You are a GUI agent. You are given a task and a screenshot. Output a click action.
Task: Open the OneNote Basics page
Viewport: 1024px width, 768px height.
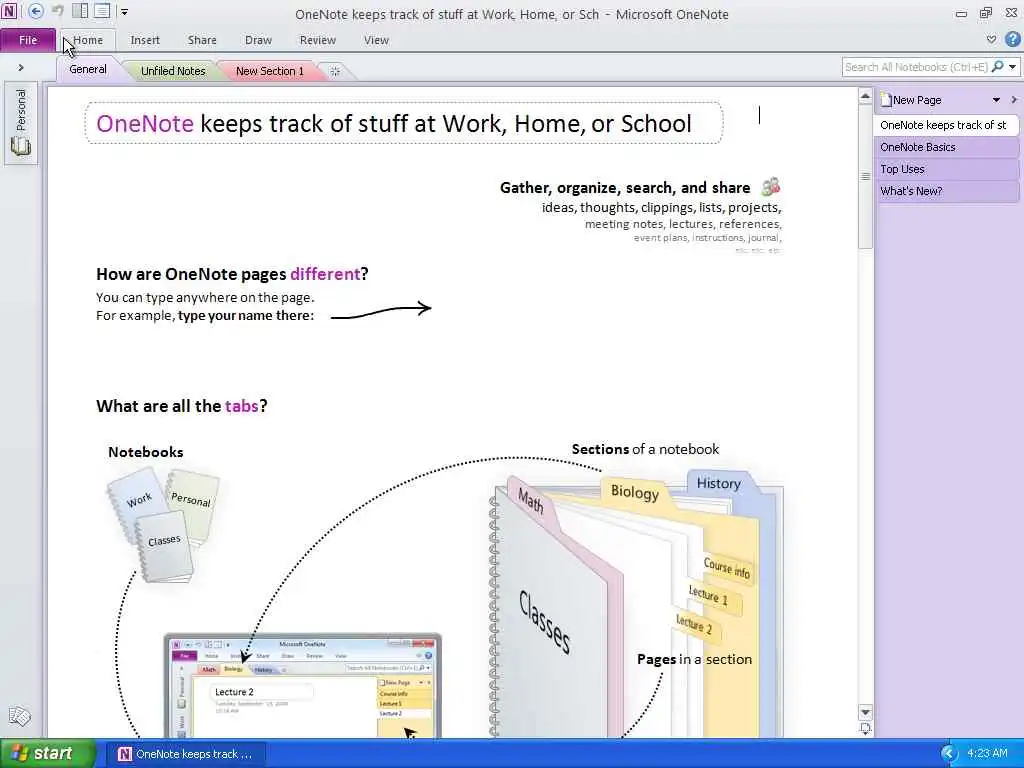coord(946,148)
